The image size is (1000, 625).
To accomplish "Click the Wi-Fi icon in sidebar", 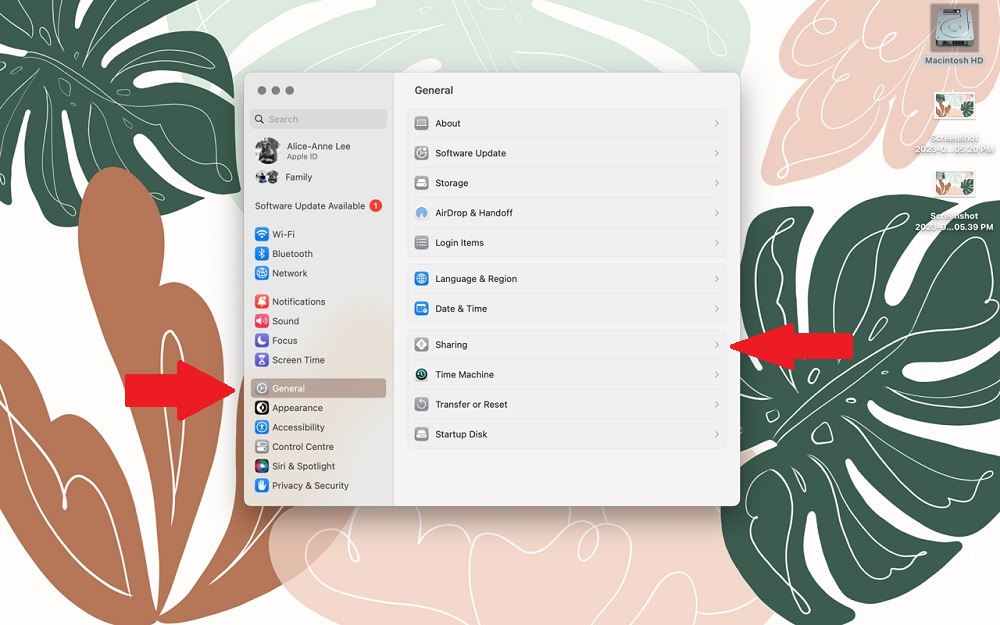I will click(261, 234).
